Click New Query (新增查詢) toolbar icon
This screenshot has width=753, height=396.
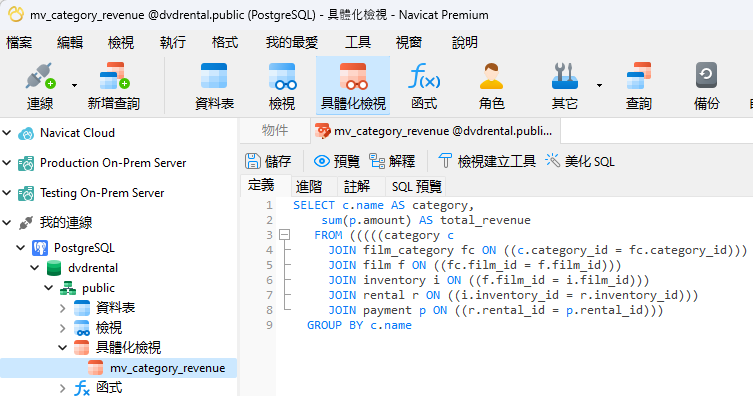click(114, 86)
